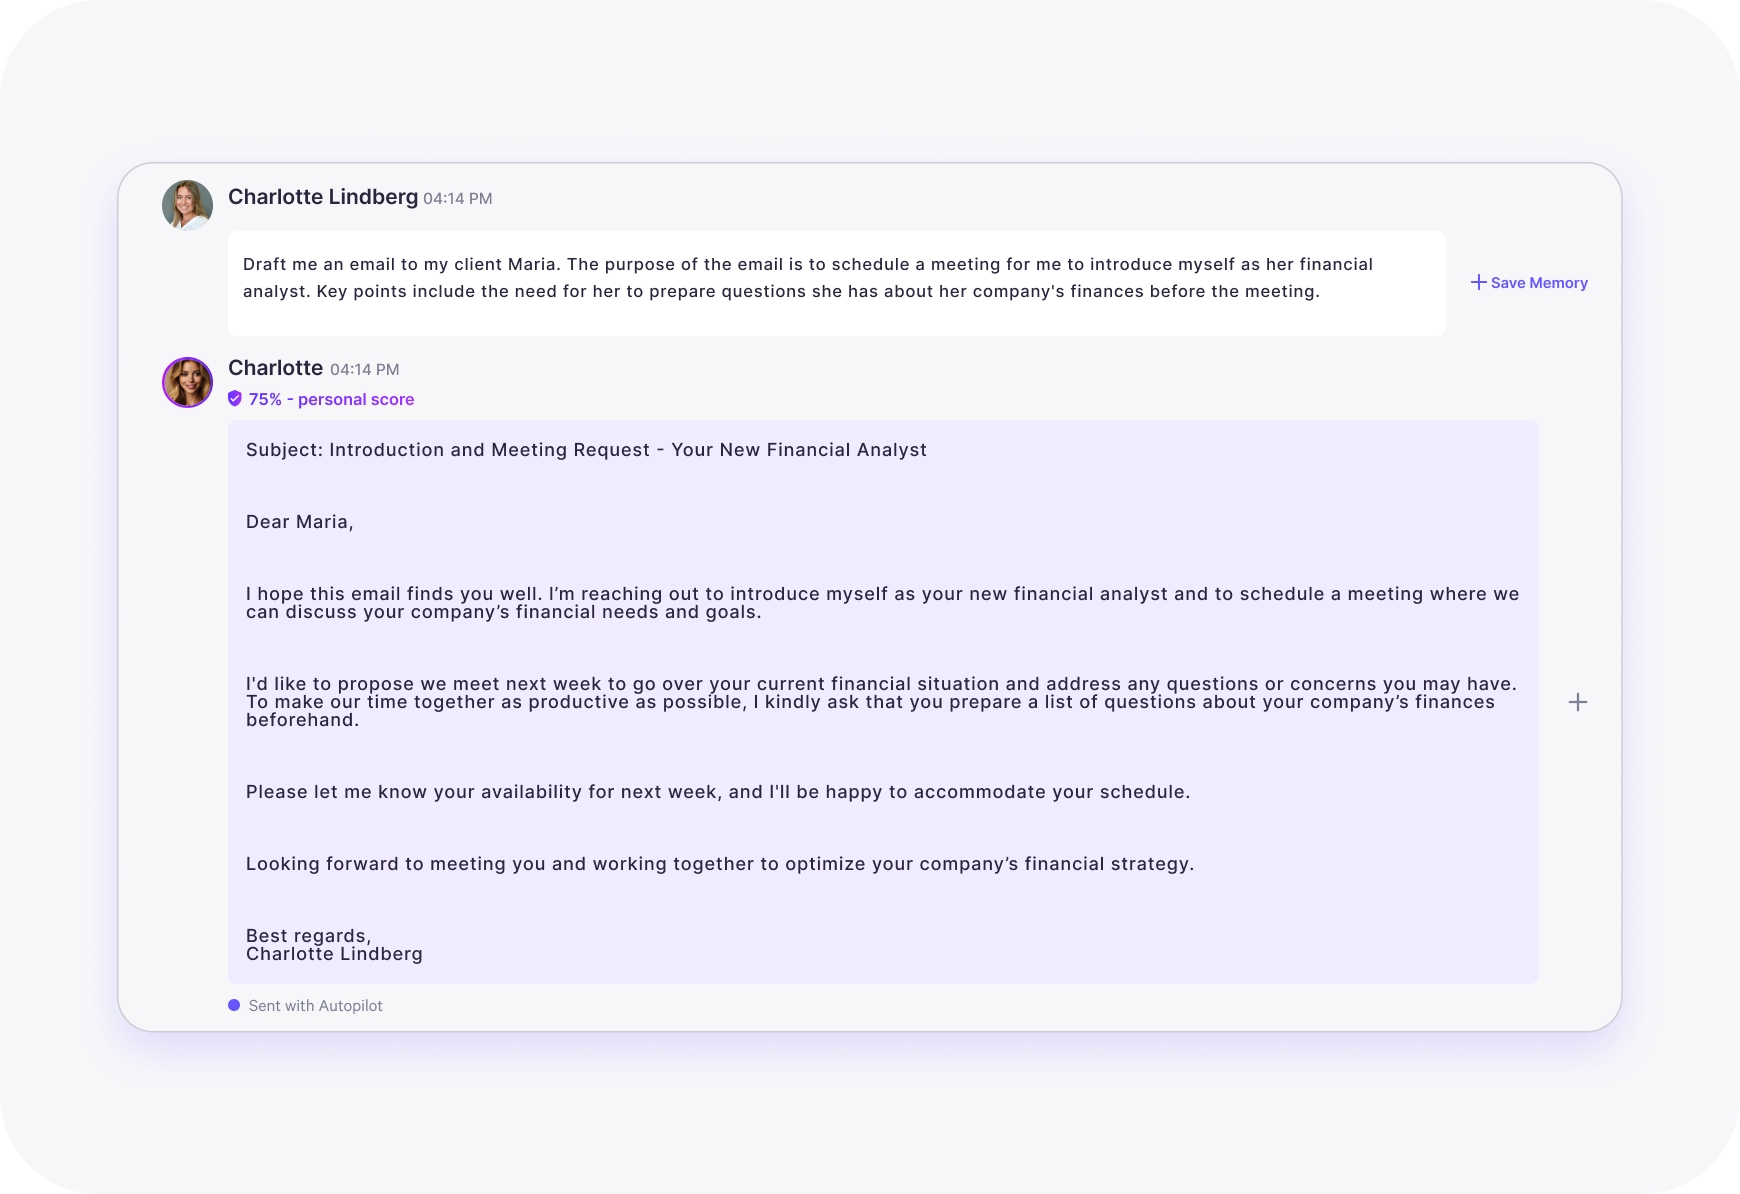
Task: Click the timestamp next to Charlotte Lindberg
Action: point(457,199)
